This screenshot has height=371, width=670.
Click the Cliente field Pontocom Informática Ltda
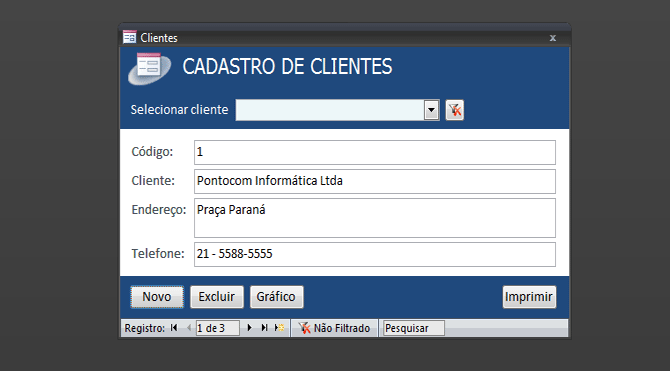point(375,181)
